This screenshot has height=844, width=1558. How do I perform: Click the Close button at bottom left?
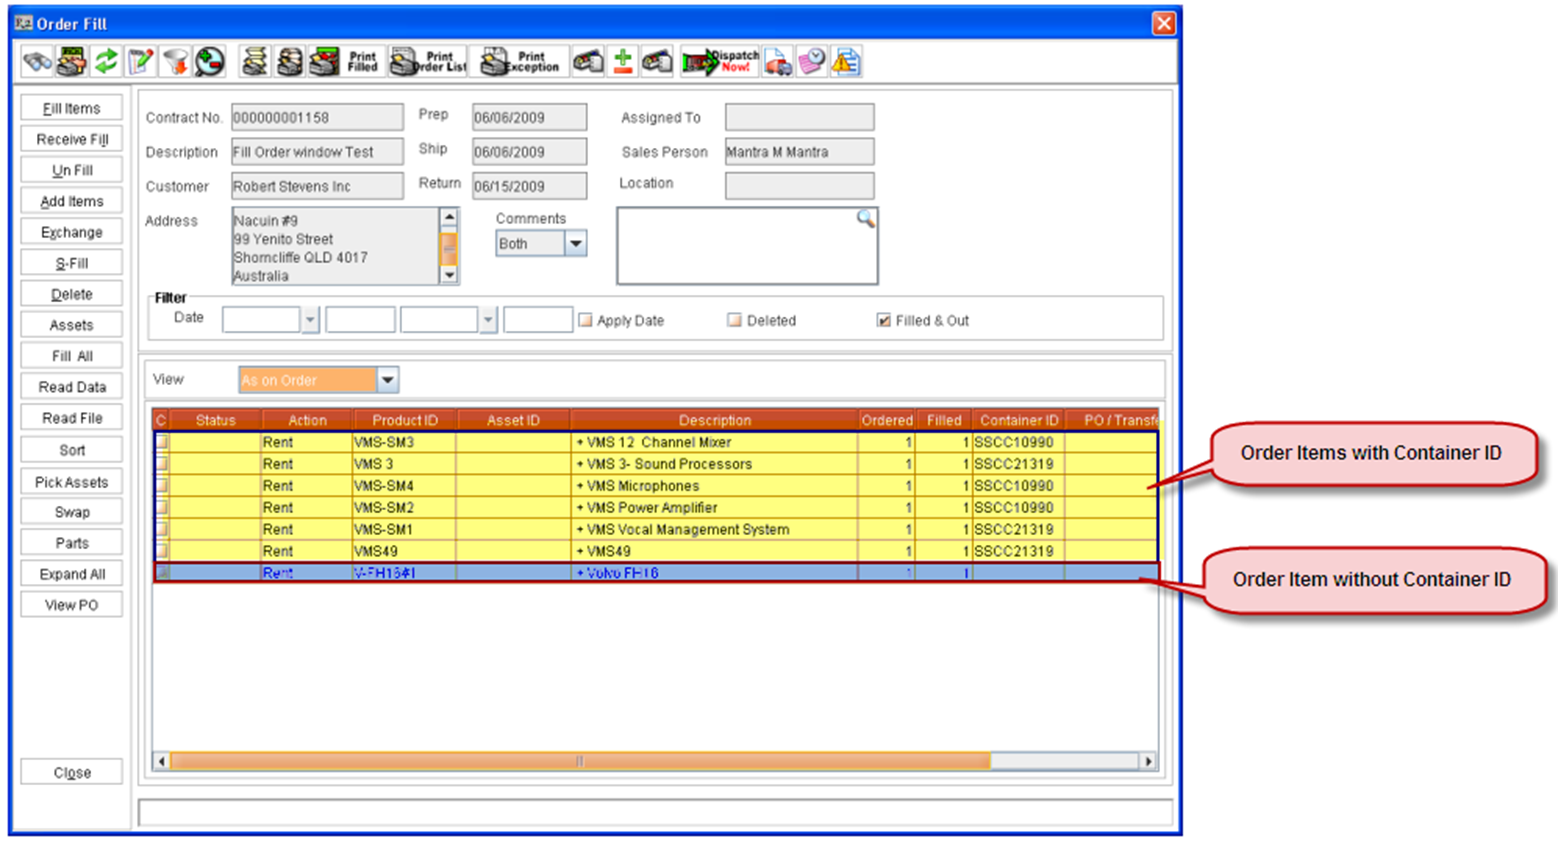(x=72, y=773)
